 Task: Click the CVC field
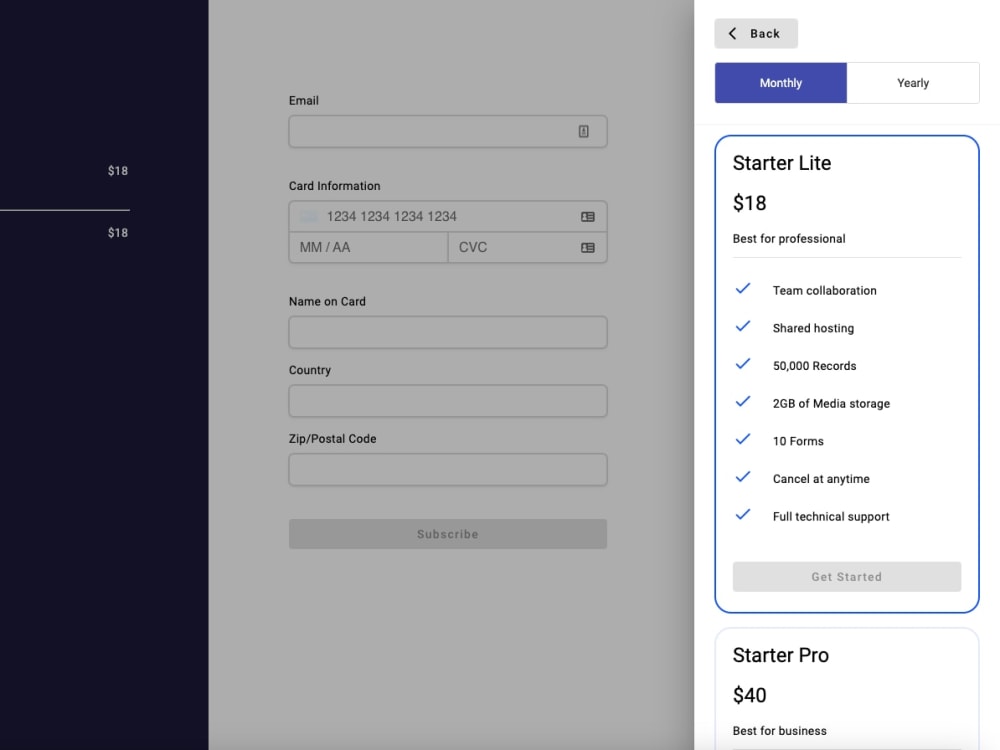pyautogui.click(x=527, y=247)
